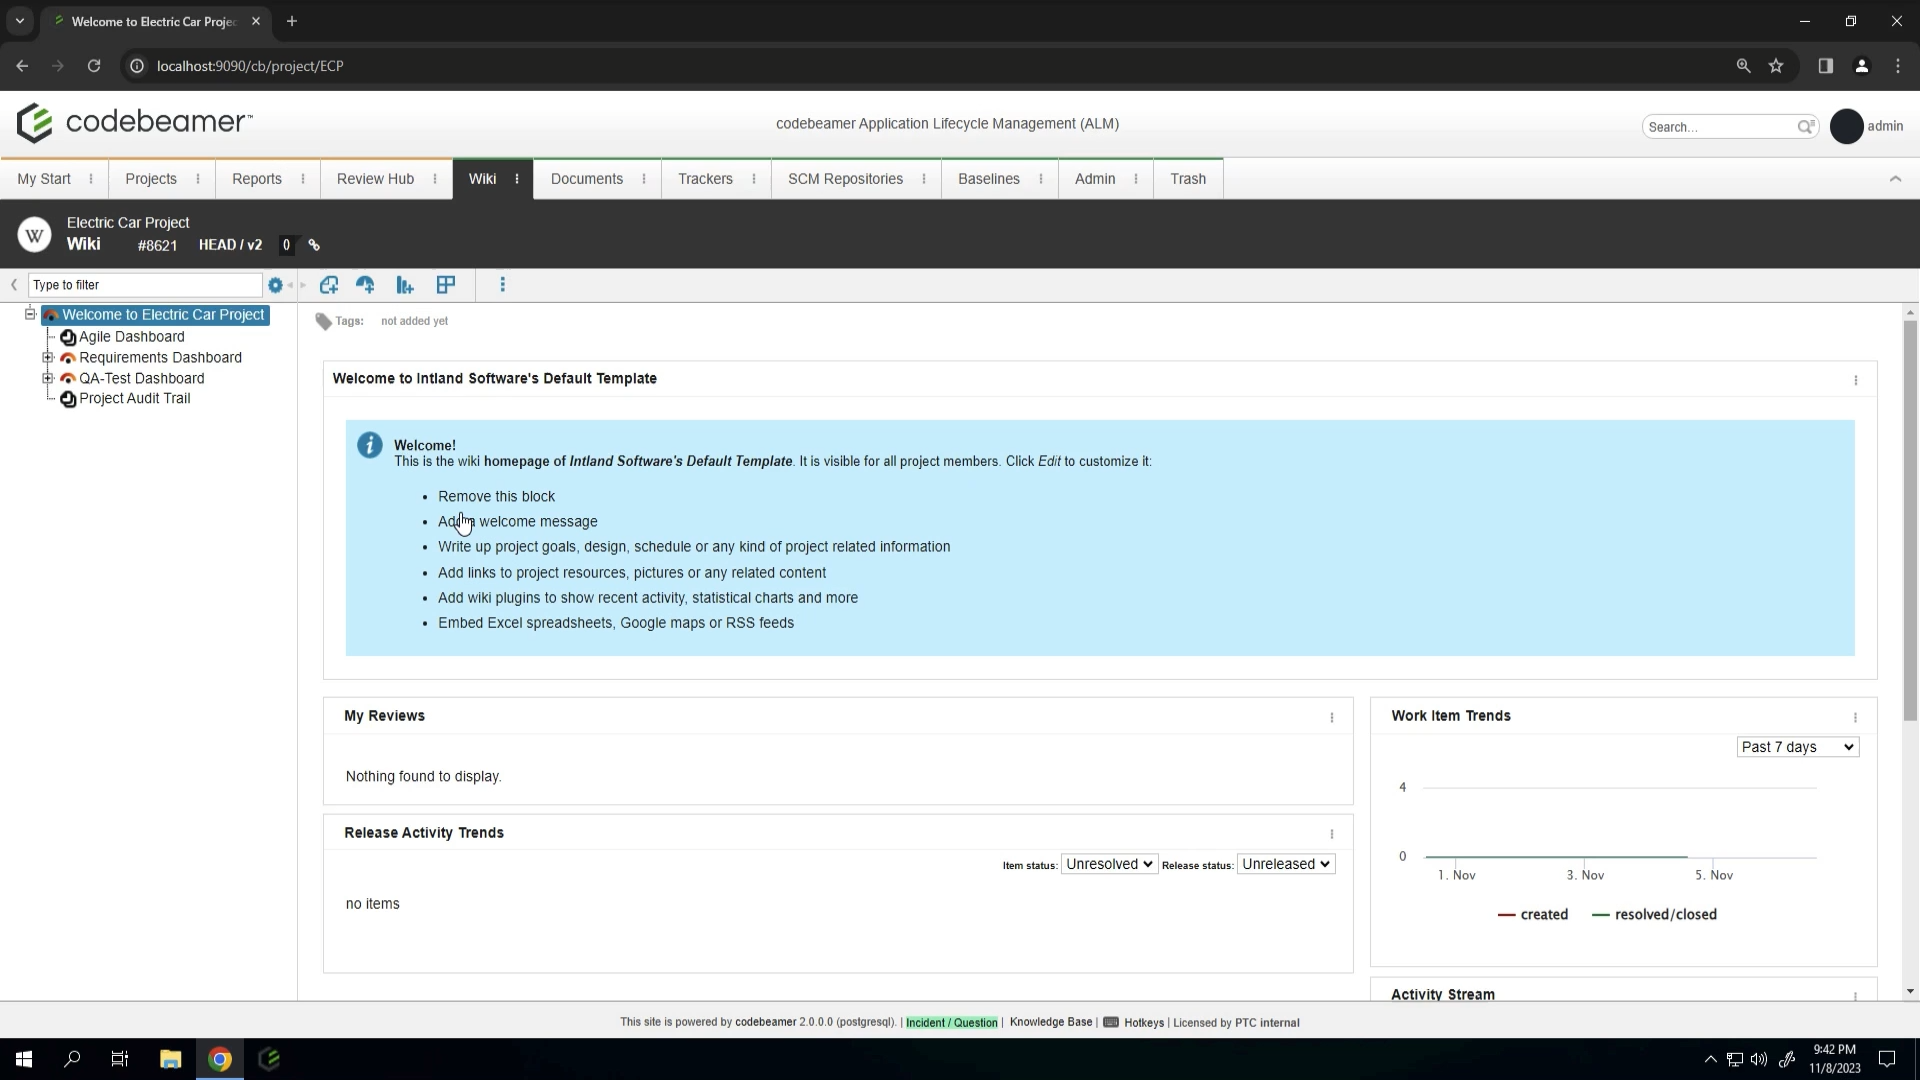Open the Release Activity Trends widget menu
1920x1080 pixels.
tap(1332, 834)
